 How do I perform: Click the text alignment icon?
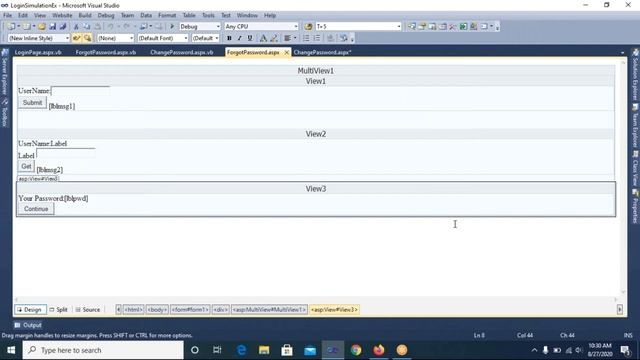point(288,38)
